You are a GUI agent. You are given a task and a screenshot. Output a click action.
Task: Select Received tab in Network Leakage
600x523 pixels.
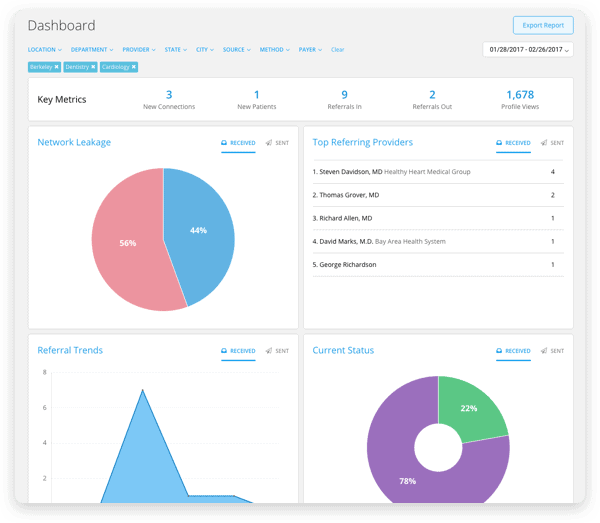tap(238, 143)
